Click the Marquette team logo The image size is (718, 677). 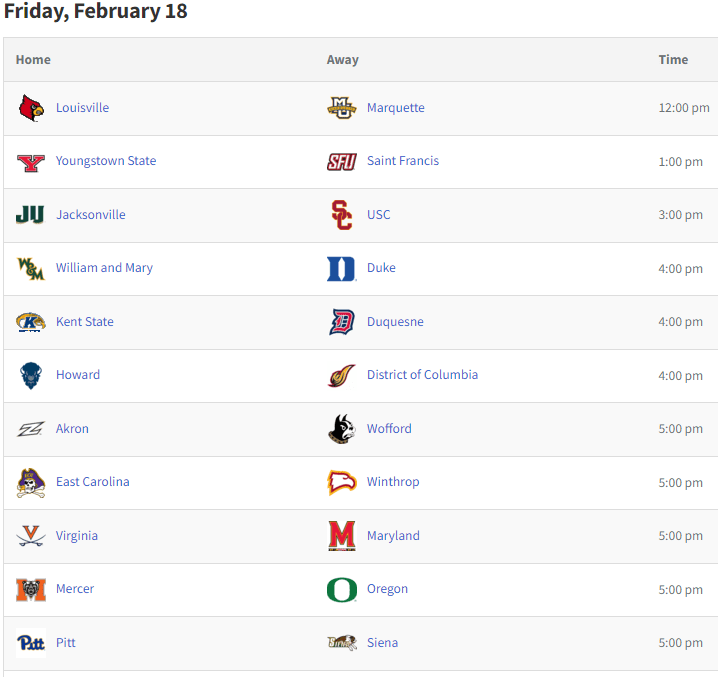tap(342, 108)
